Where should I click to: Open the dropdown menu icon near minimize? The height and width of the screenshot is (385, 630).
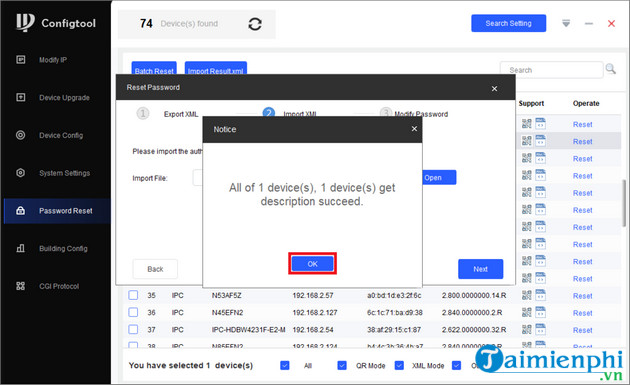pos(566,23)
